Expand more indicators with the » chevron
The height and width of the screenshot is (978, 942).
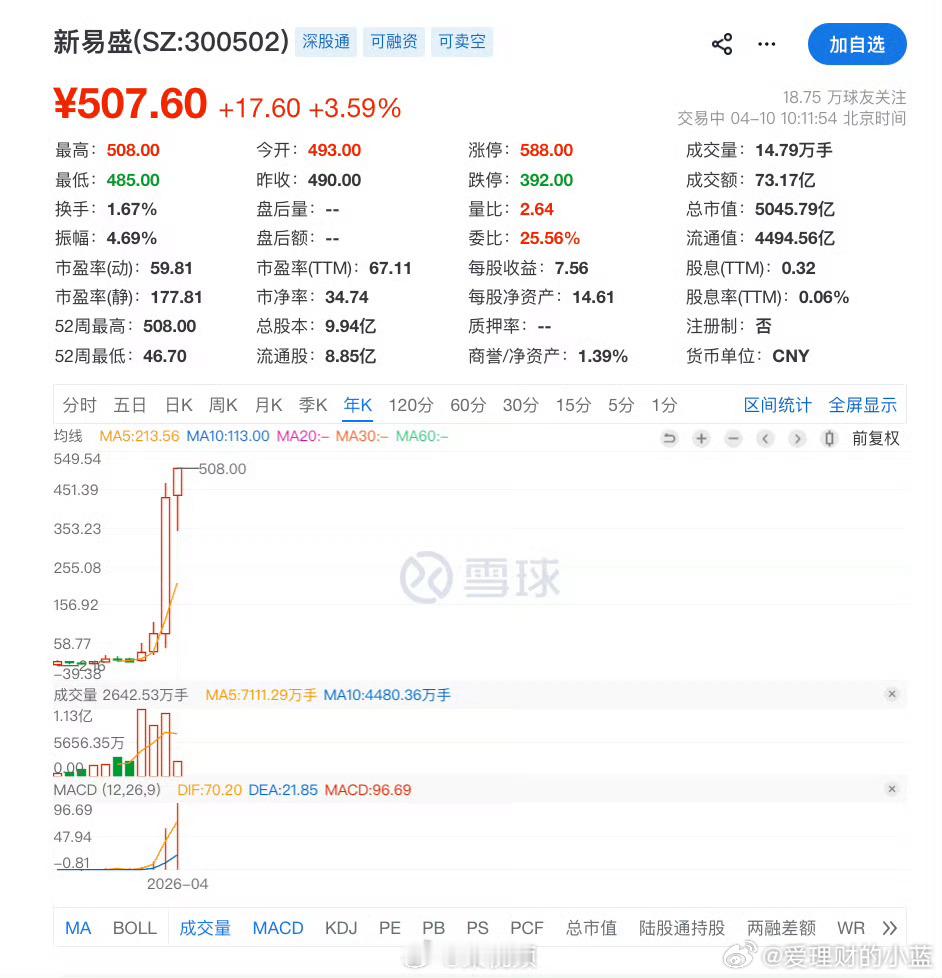(x=888, y=927)
